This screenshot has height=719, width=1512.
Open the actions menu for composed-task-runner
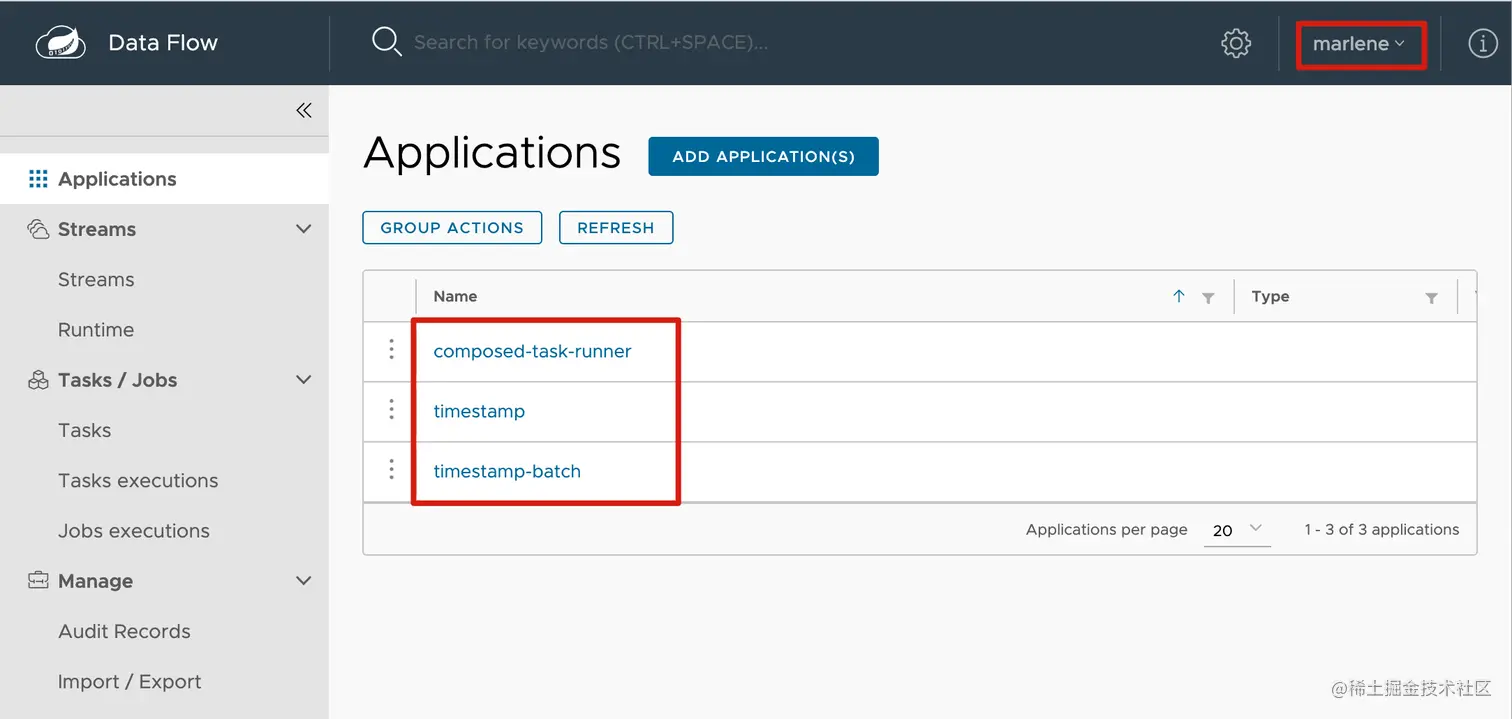[x=391, y=350]
